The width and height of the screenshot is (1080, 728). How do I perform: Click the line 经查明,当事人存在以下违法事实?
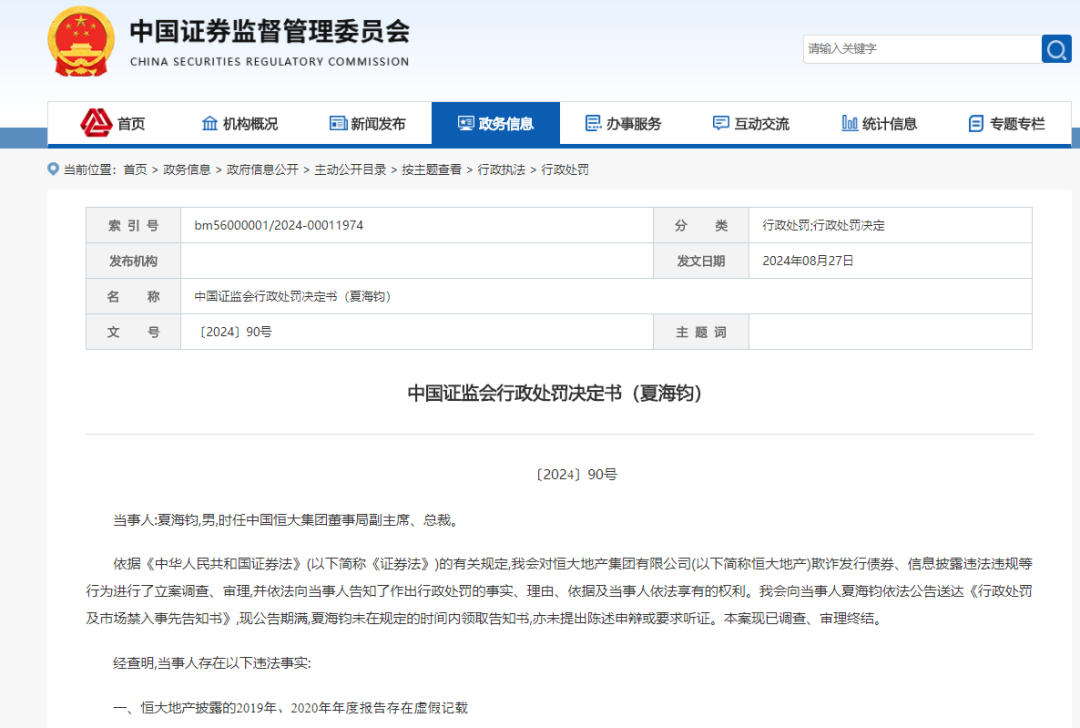[x=212, y=663]
